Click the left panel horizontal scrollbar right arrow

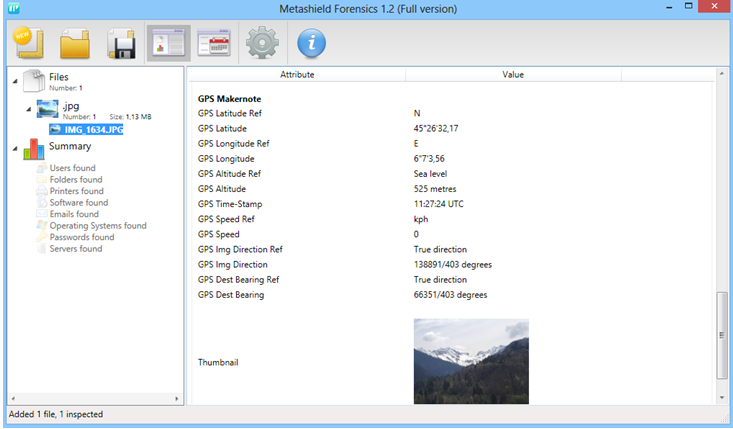[178, 398]
